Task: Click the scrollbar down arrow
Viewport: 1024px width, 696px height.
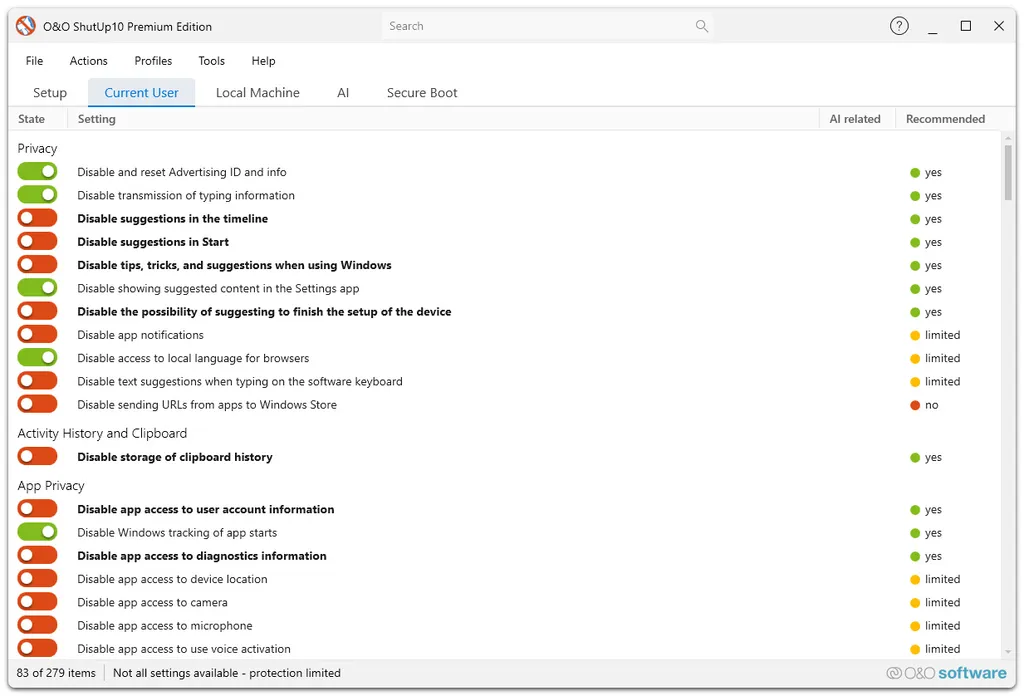Action: [1008, 652]
